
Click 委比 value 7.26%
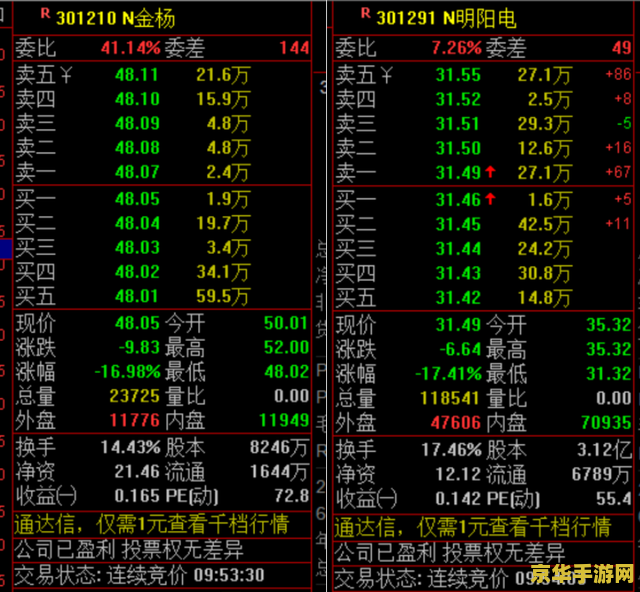pyautogui.click(x=457, y=48)
